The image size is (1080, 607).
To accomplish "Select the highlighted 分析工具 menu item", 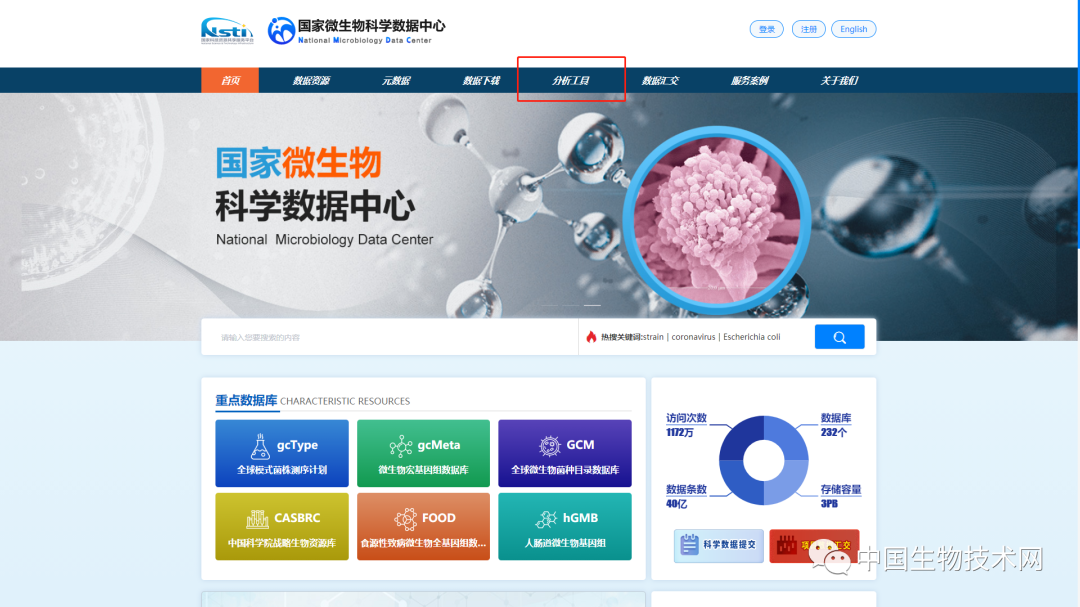I will point(571,79).
